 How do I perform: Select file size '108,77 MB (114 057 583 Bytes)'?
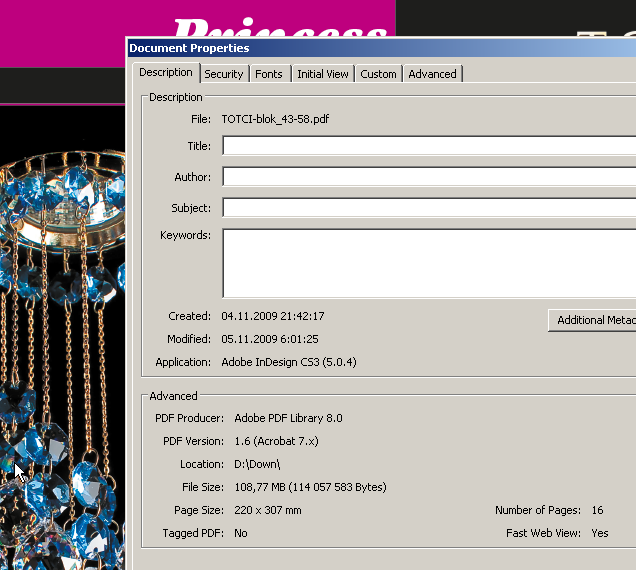[310, 487]
